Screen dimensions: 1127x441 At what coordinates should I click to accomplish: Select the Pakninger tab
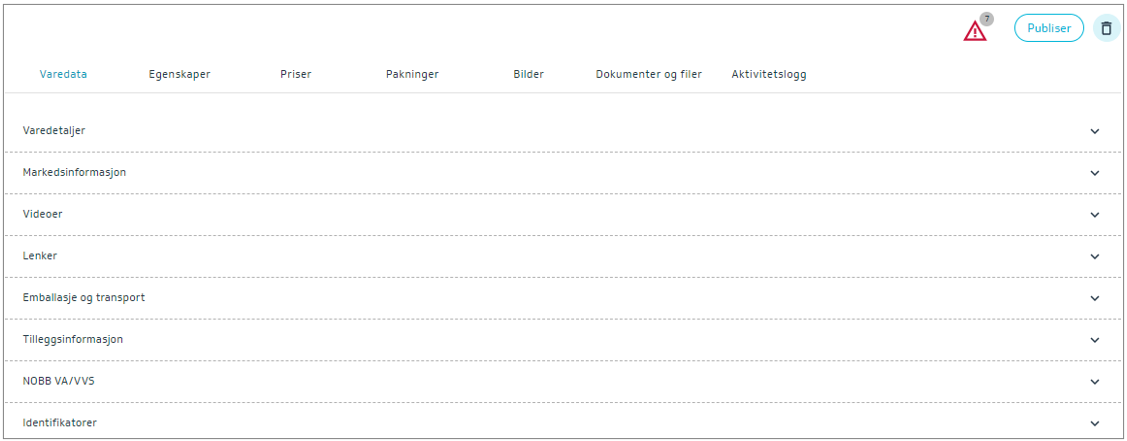[412, 74]
